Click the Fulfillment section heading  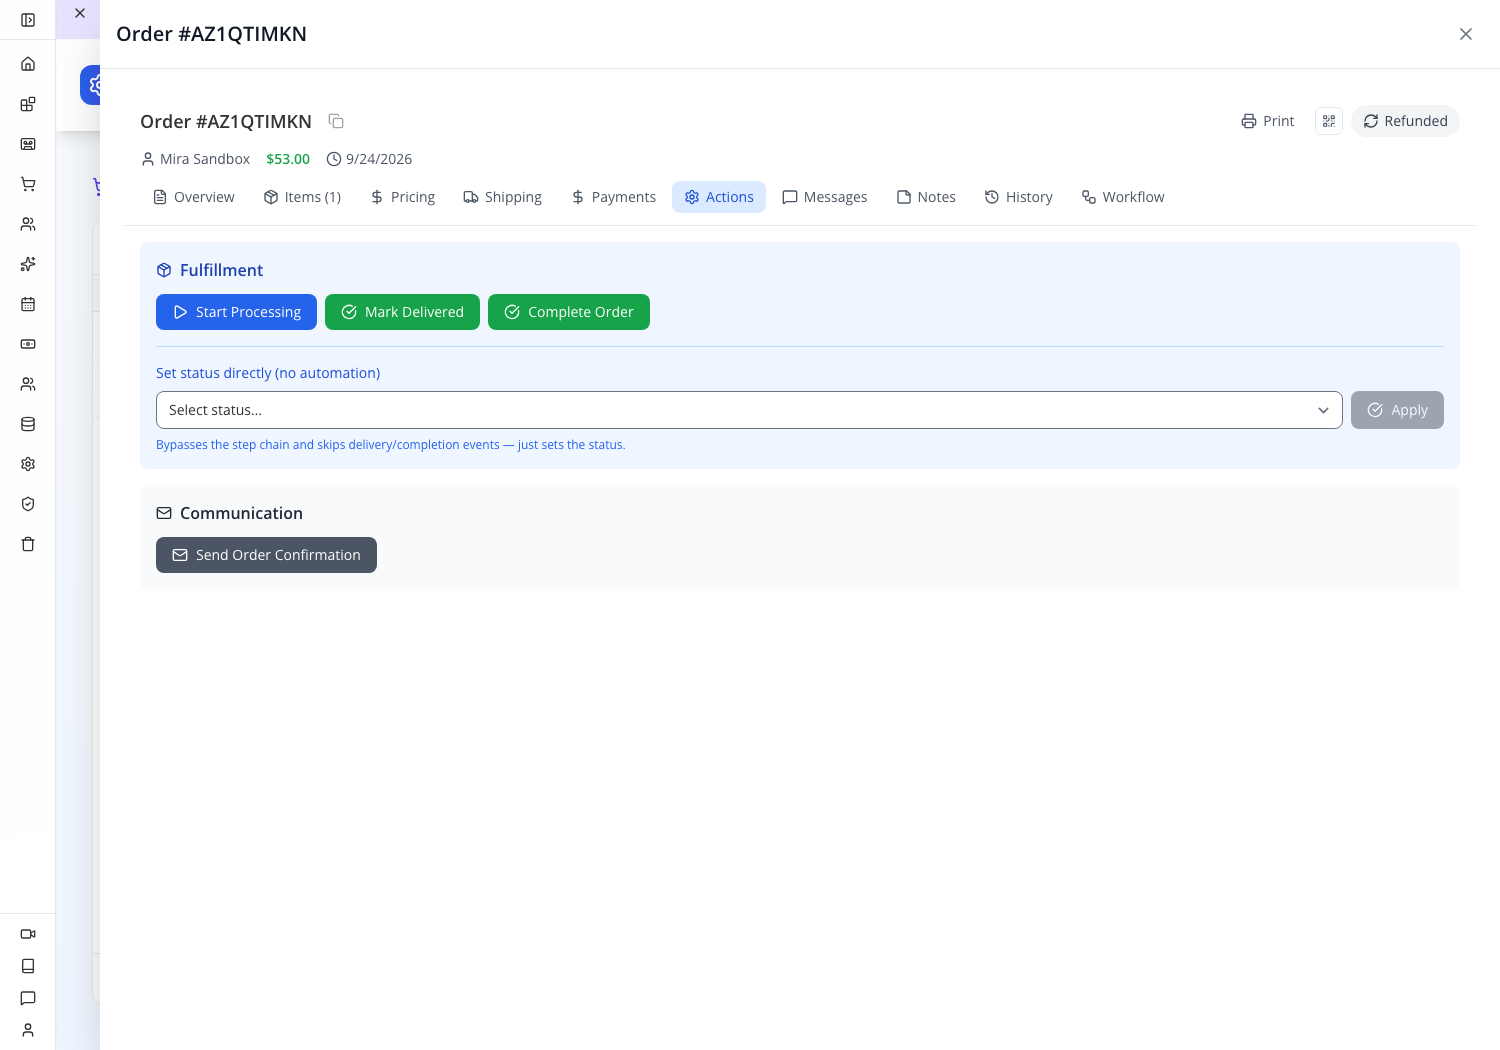(x=221, y=270)
